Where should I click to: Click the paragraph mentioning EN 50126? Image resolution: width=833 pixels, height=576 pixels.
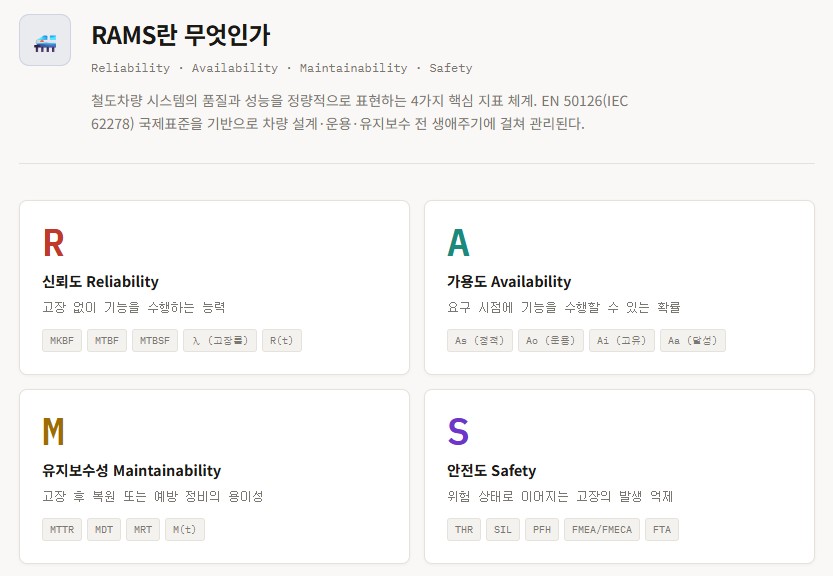click(360, 112)
